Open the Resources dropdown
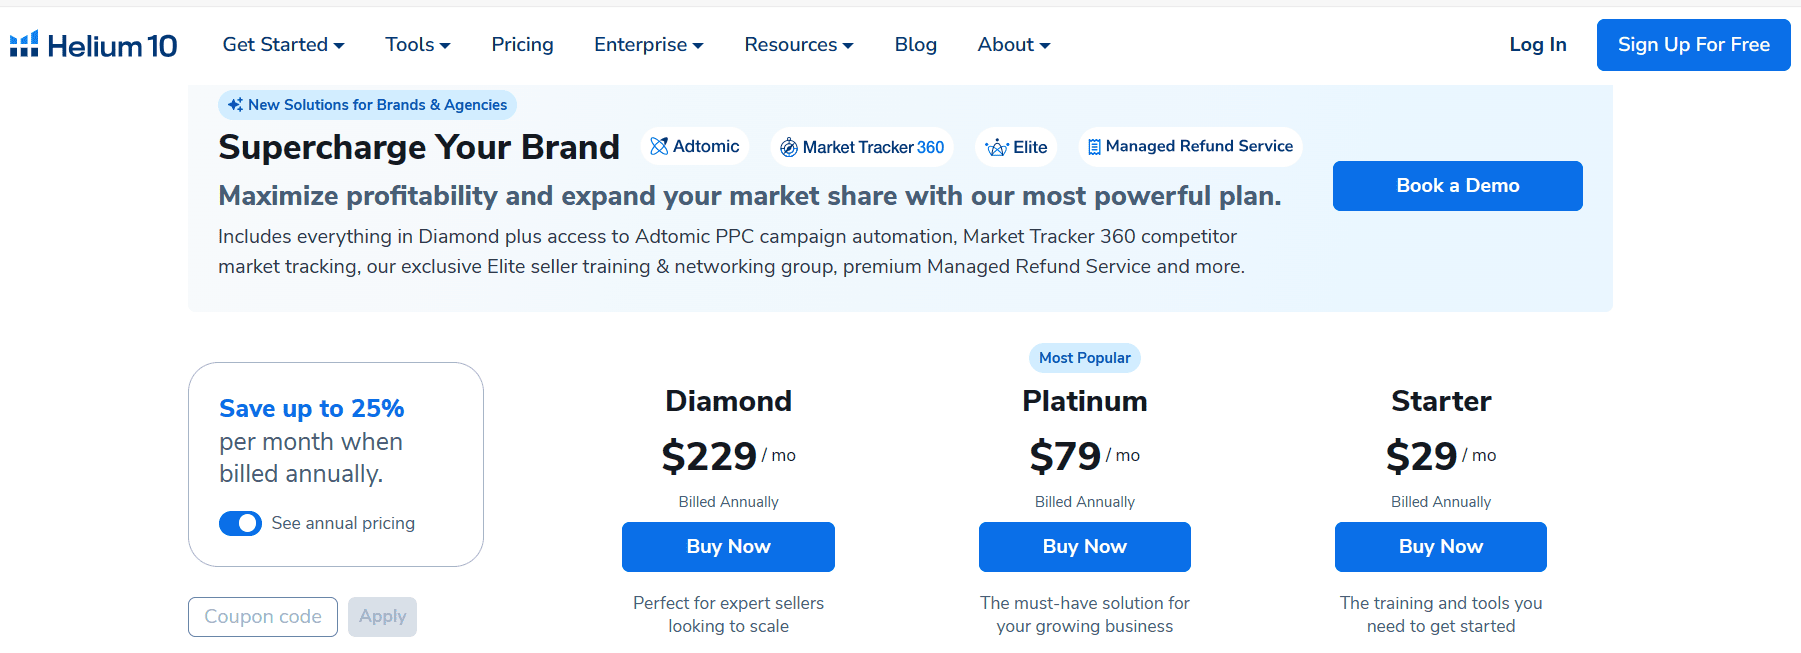Image resolution: width=1801 pixels, height=653 pixels. coord(798,45)
